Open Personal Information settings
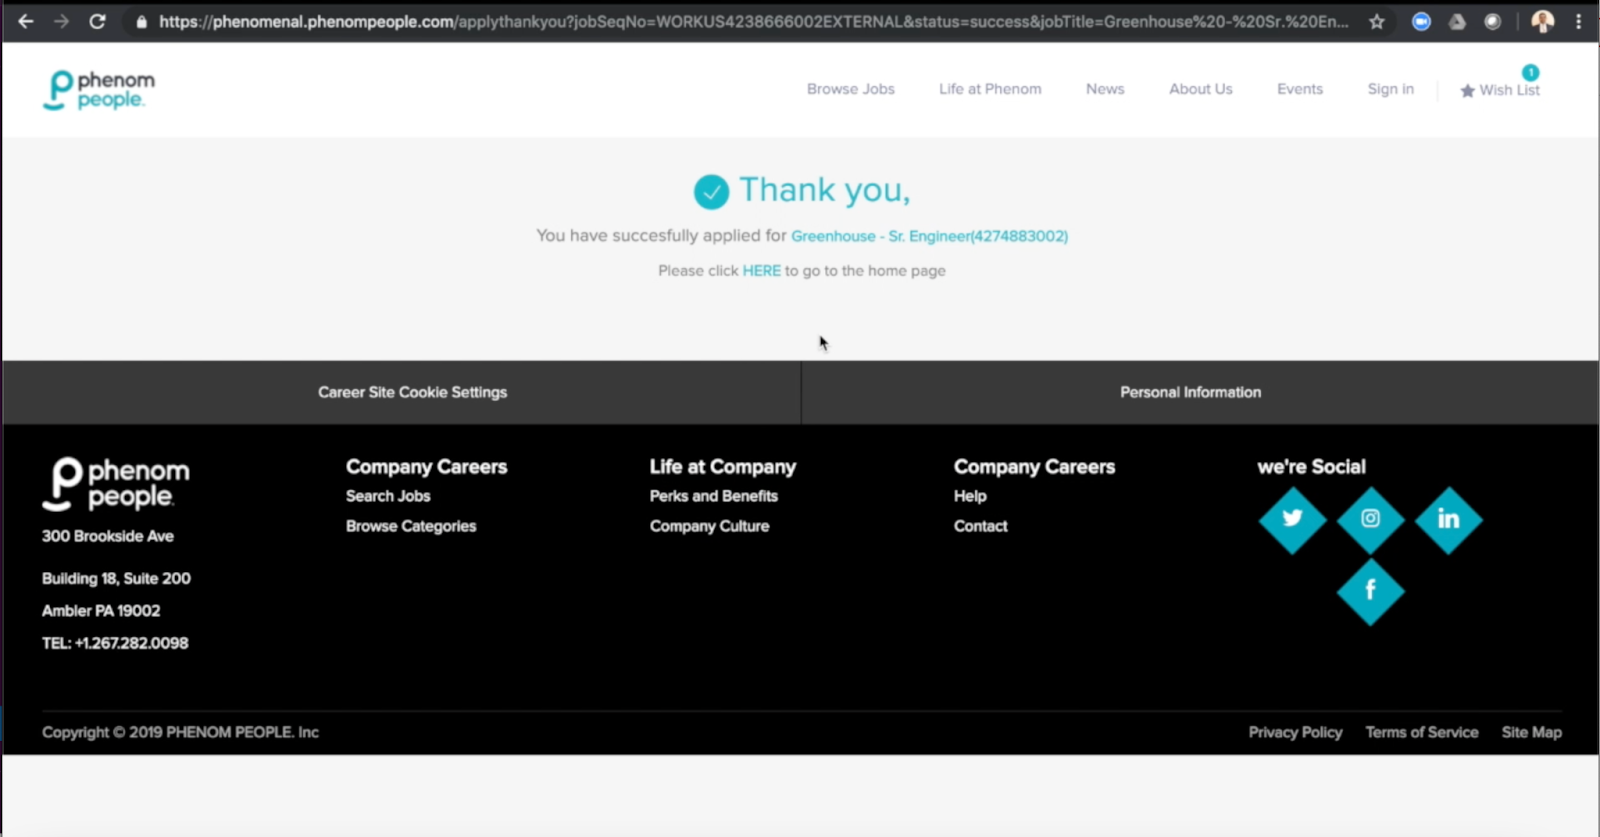The width and height of the screenshot is (1600, 837). pyautogui.click(x=1190, y=392)
